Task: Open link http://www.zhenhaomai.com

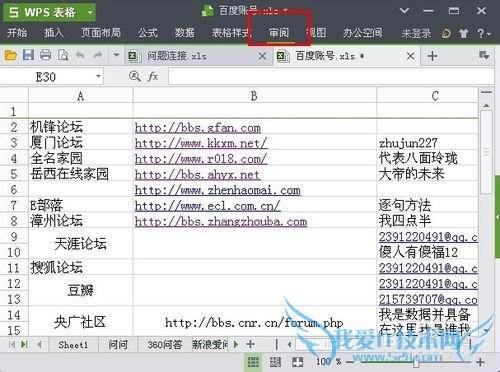Action: tap(217, 190)
